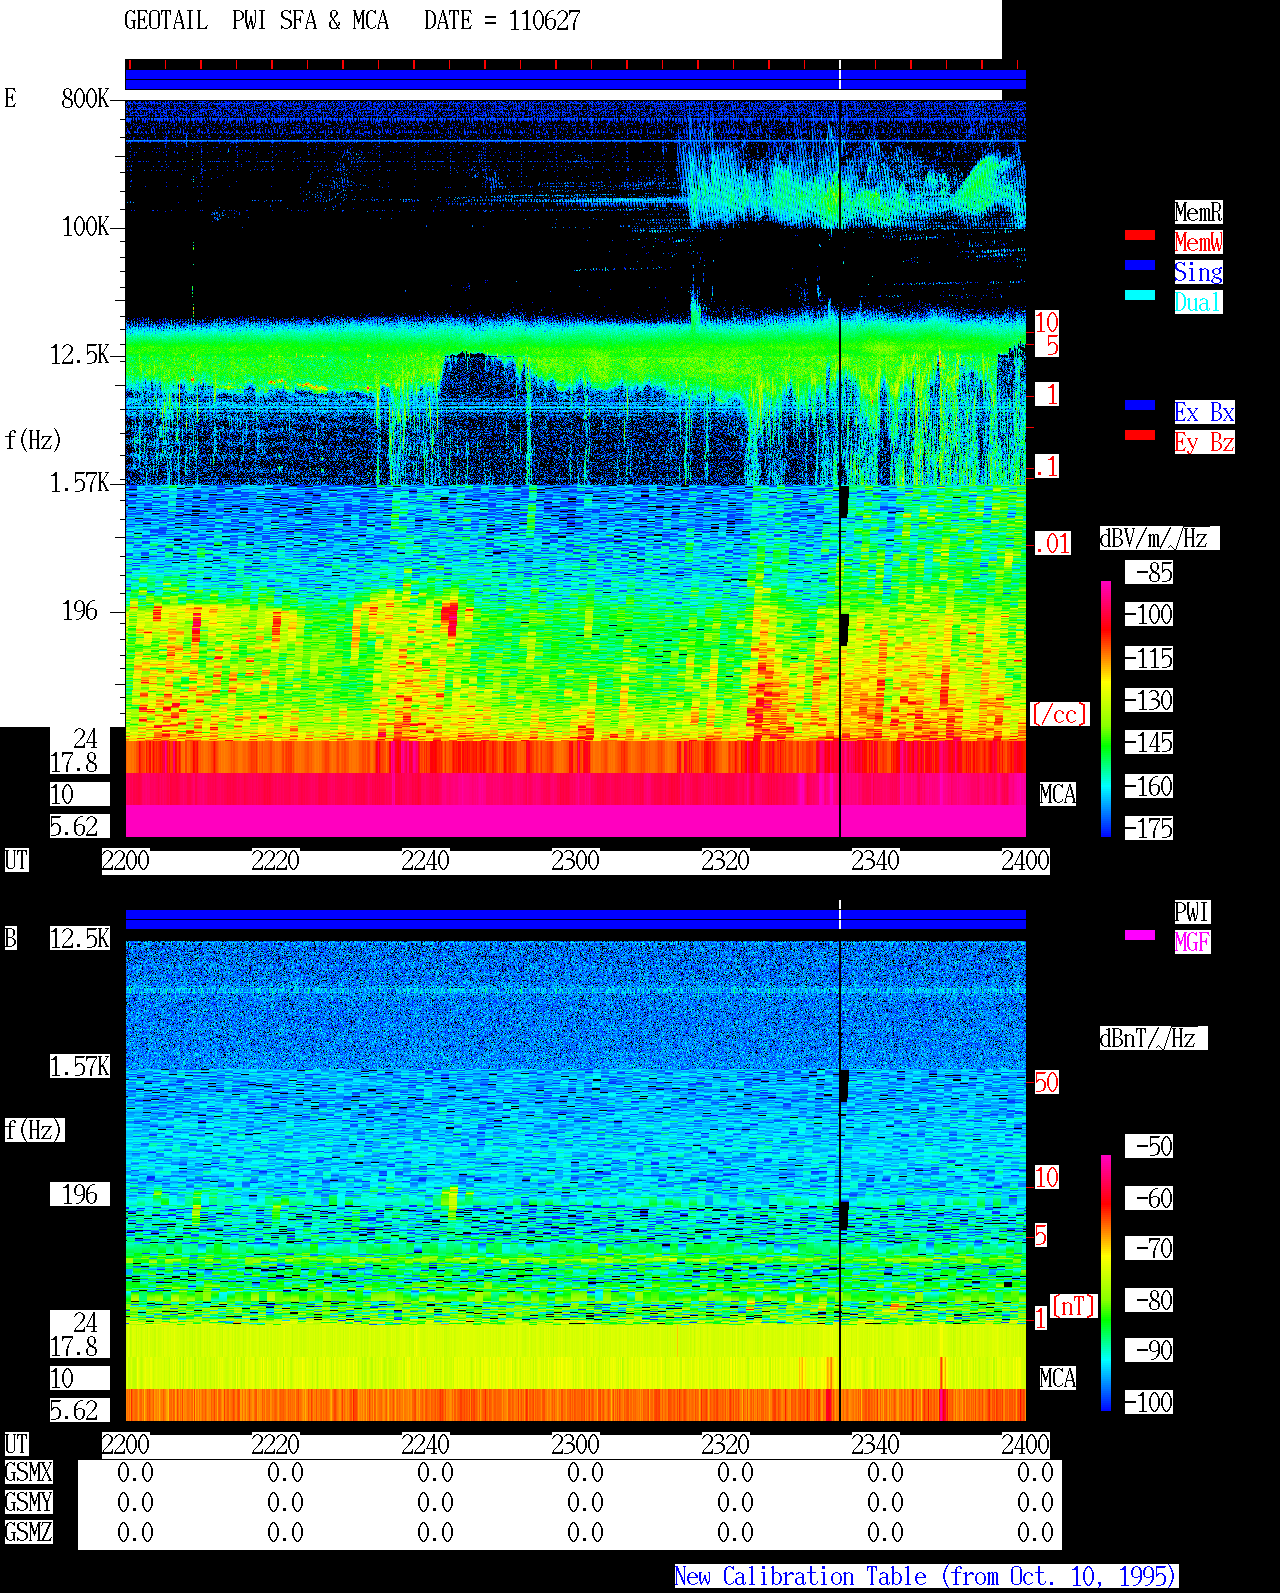The height and width of the screenshot is (1593, 1280).
Task: Click the white tick marker in the B mode bar
Action: coord(840,915)
